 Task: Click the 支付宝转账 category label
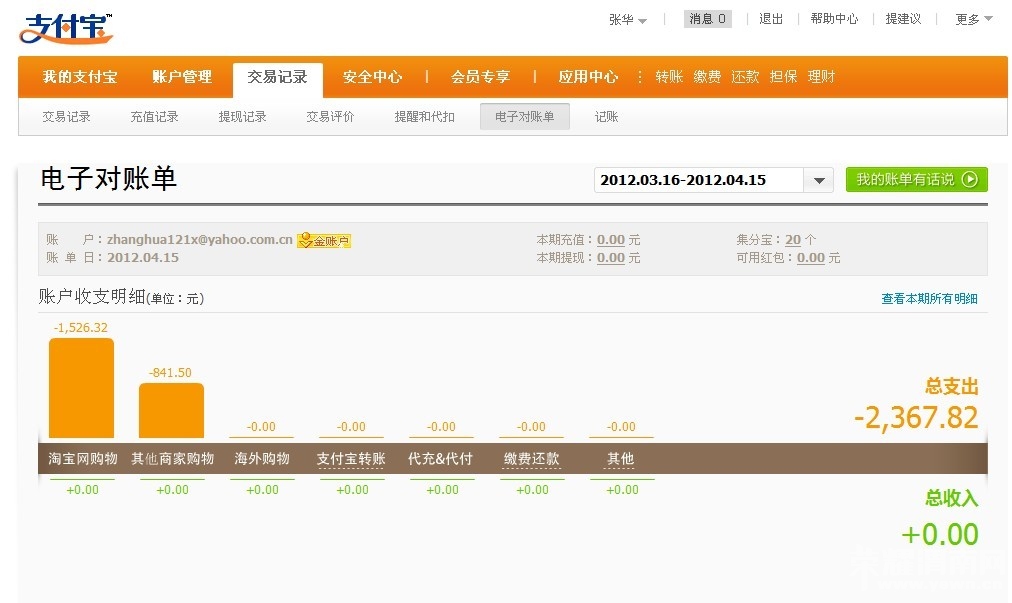[351, 459]
